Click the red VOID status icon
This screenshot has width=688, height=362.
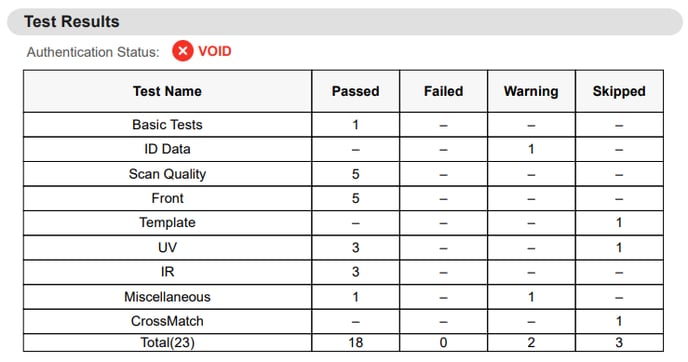[183, 51]
